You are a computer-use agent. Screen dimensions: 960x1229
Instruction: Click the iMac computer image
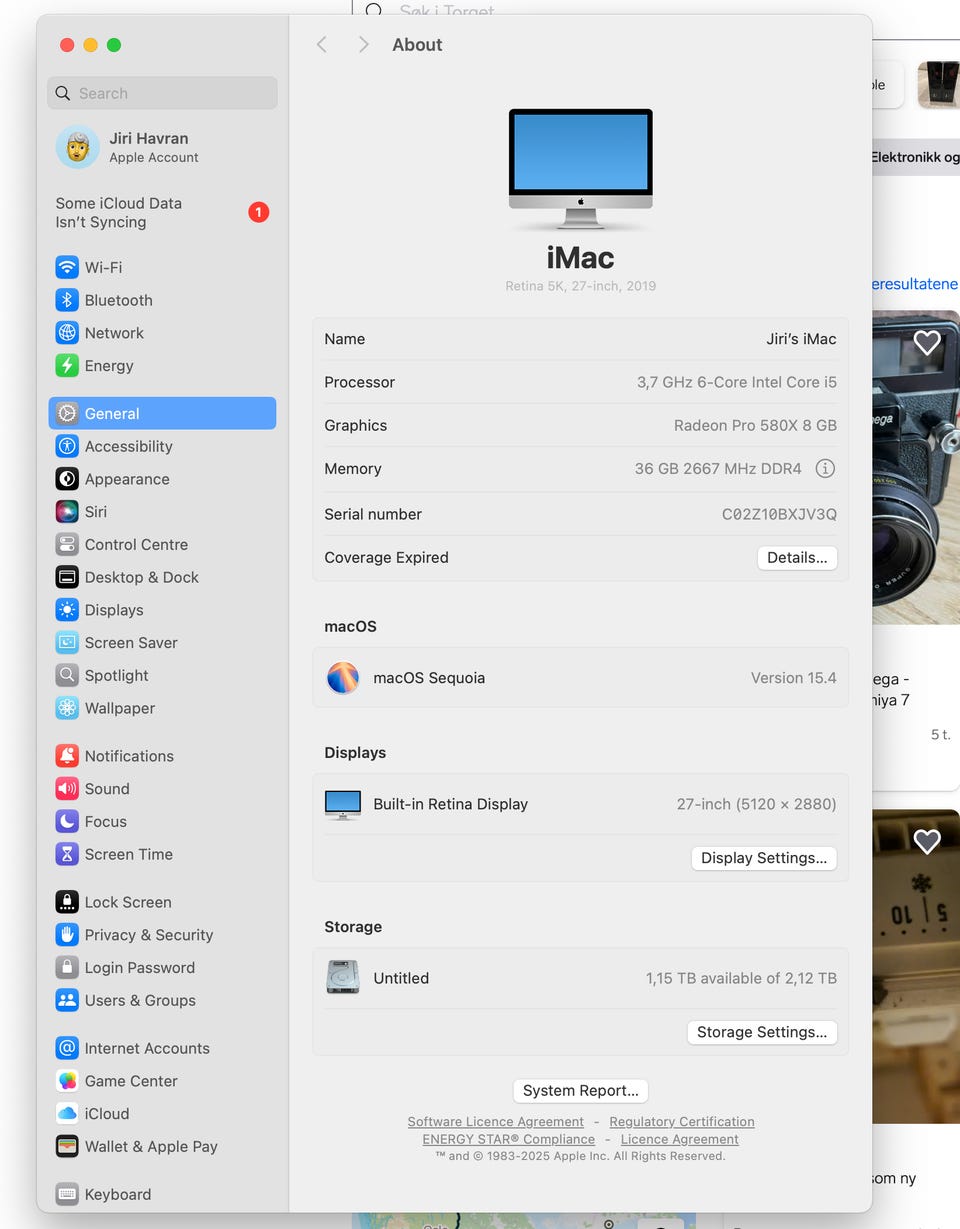pyautogui.click(x=581, y=170)
